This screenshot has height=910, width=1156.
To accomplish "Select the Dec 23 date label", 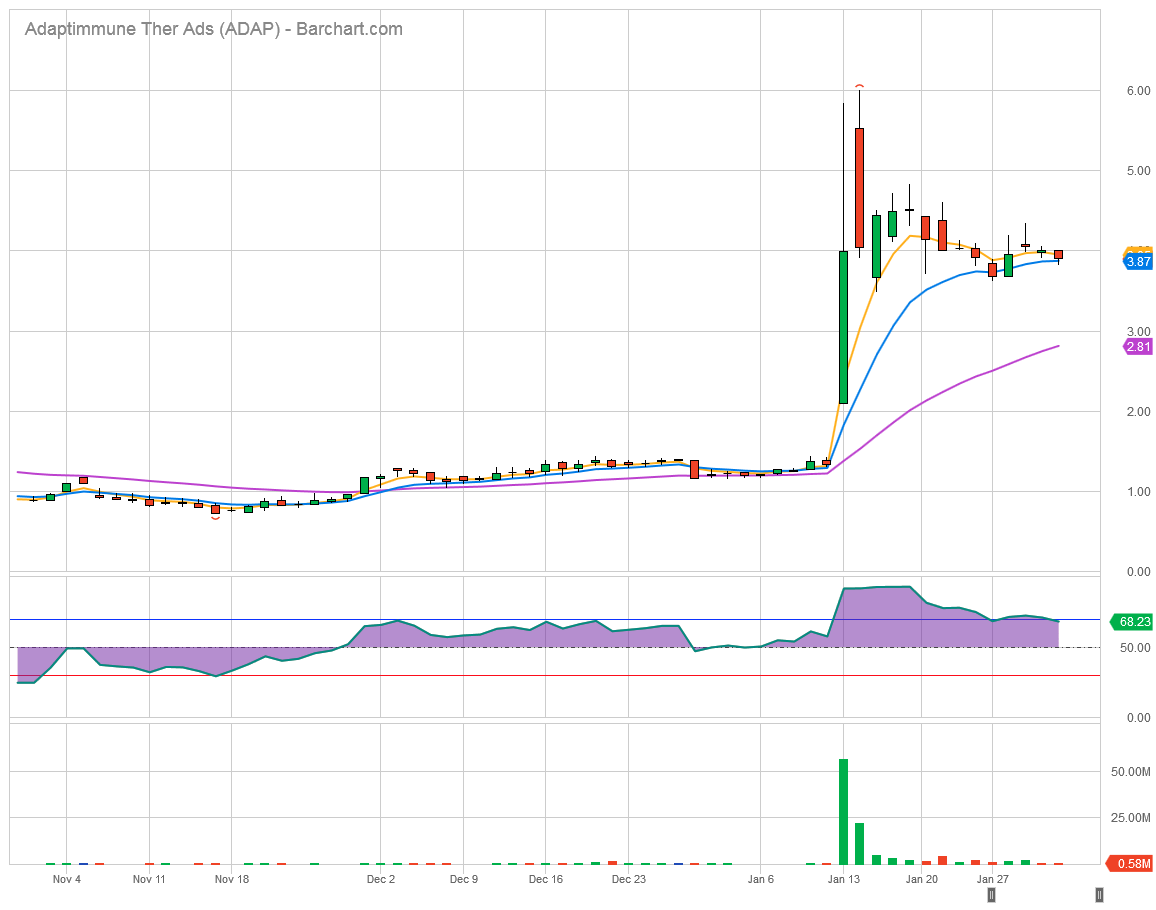I will tap(628, 879).
